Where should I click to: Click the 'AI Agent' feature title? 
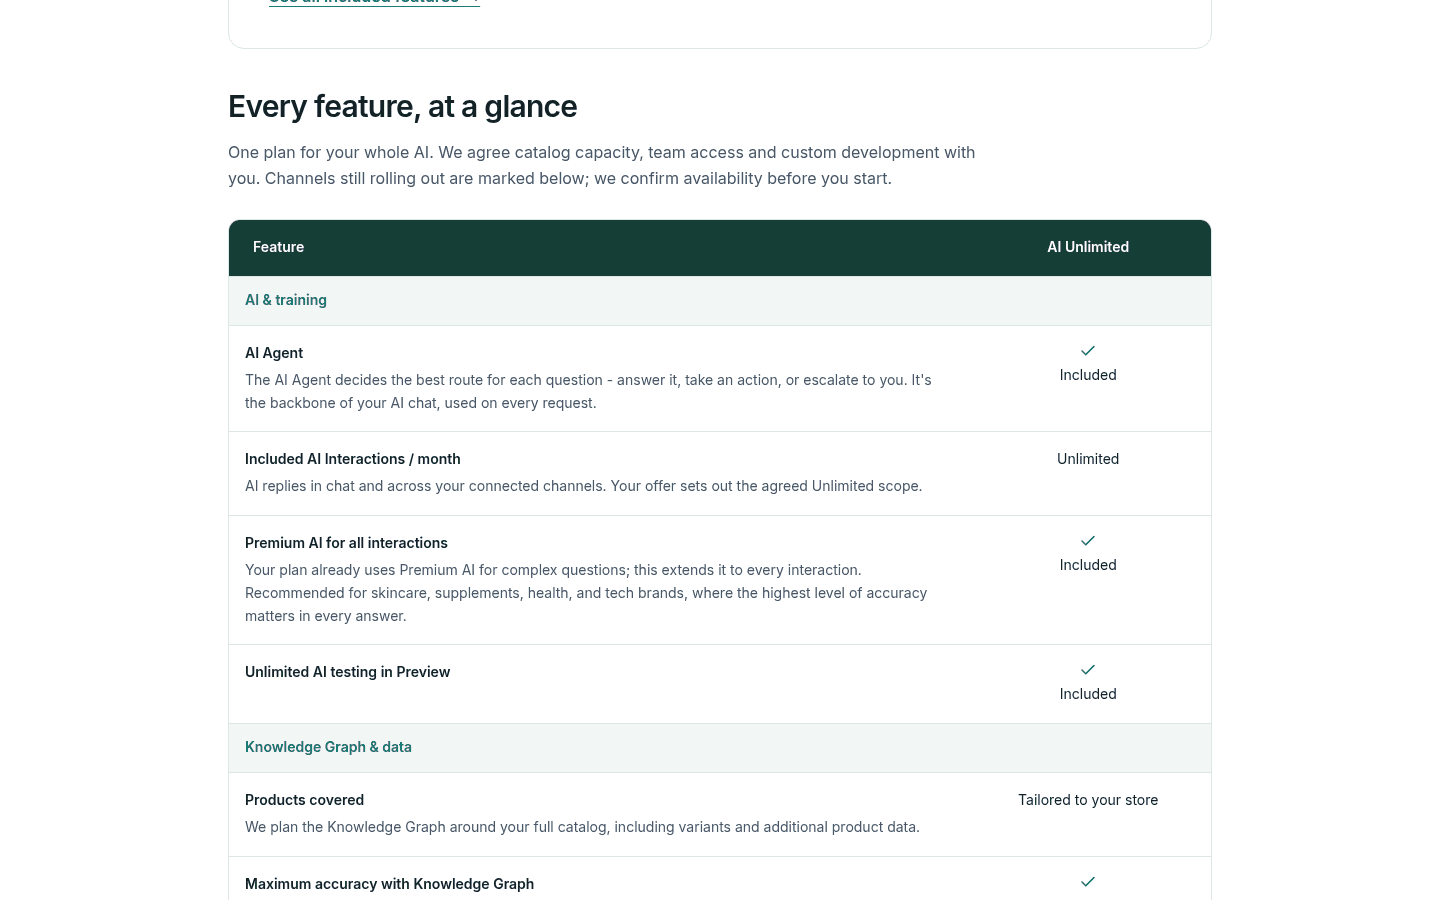coord(274,353)
